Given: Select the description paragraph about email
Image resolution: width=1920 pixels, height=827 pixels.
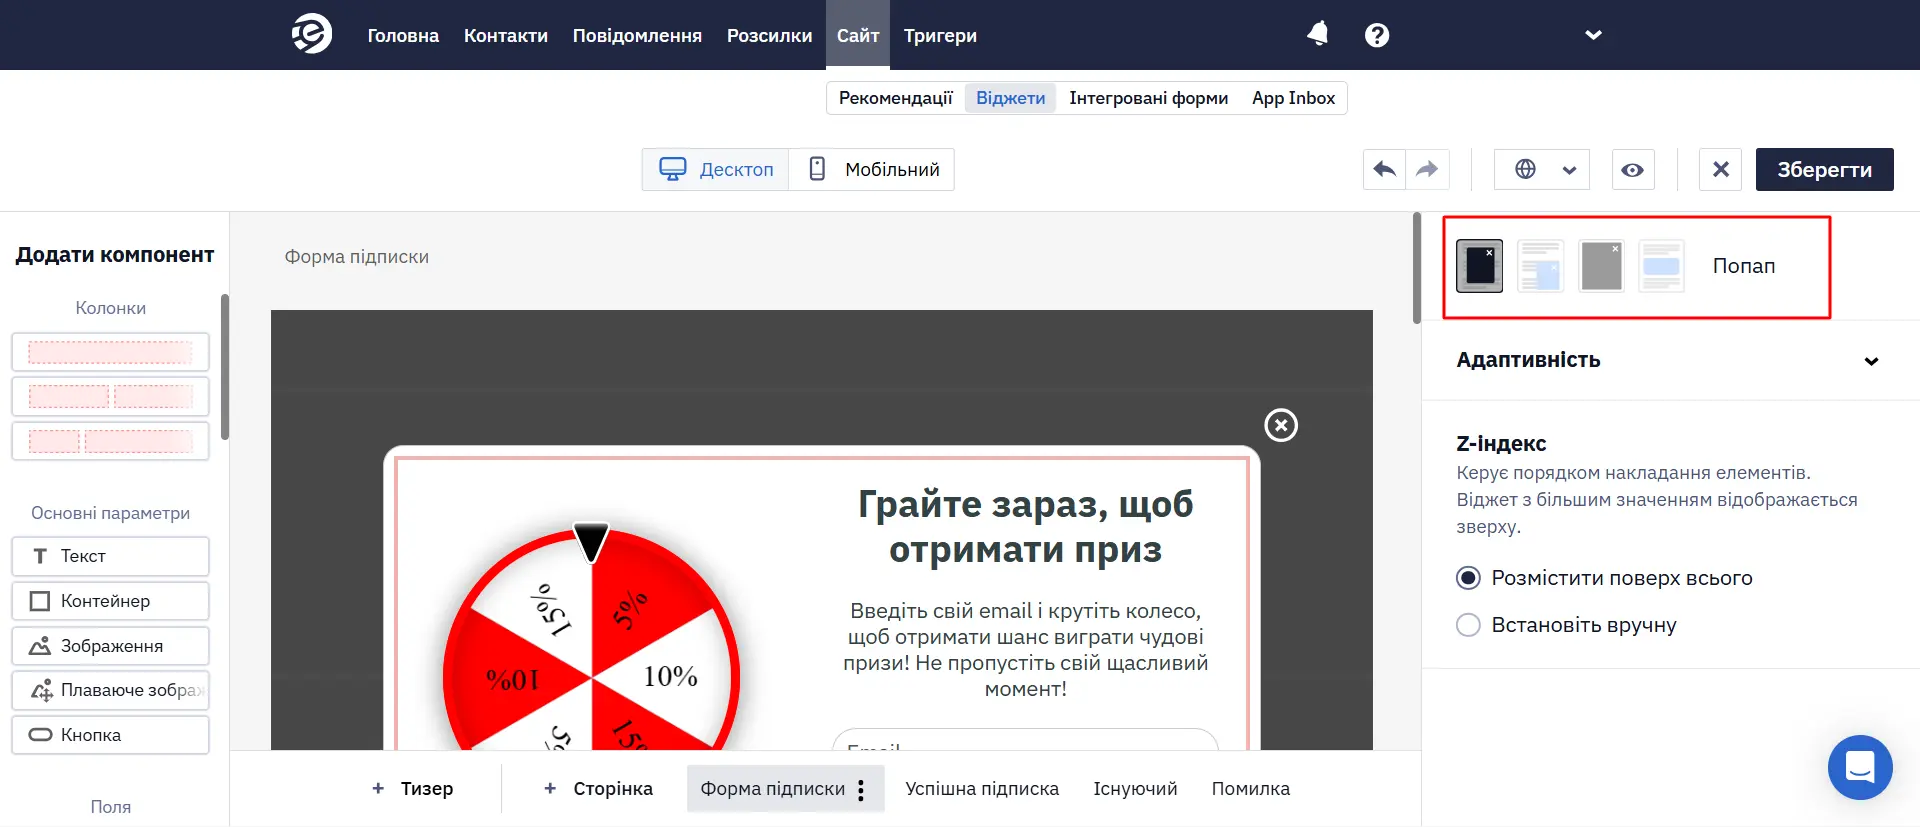Looking at the screenshot, I should tap(1025, 650).
